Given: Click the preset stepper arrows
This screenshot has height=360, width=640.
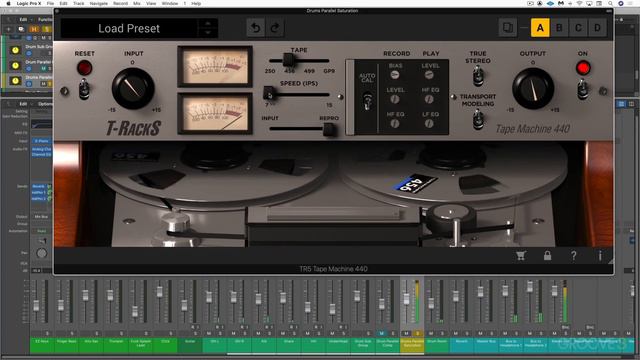Looking at the screenshot, I should click(x=208, y=28).
